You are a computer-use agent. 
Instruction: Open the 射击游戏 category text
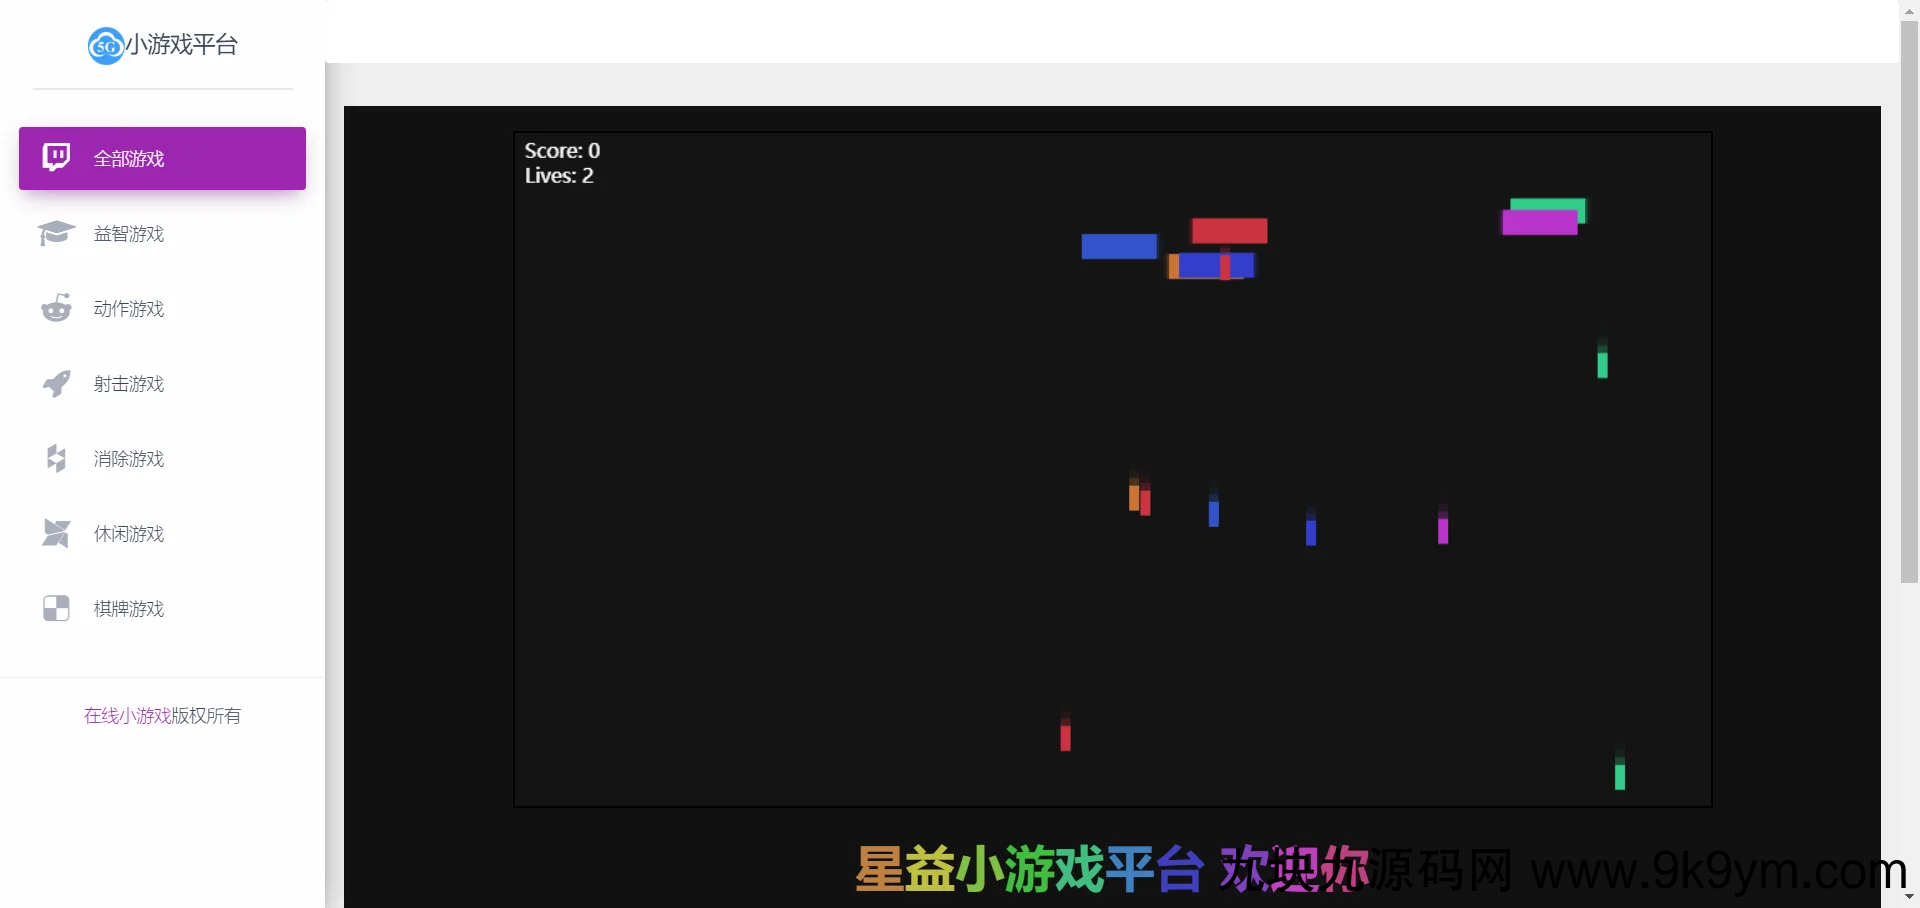pos(129,384)
